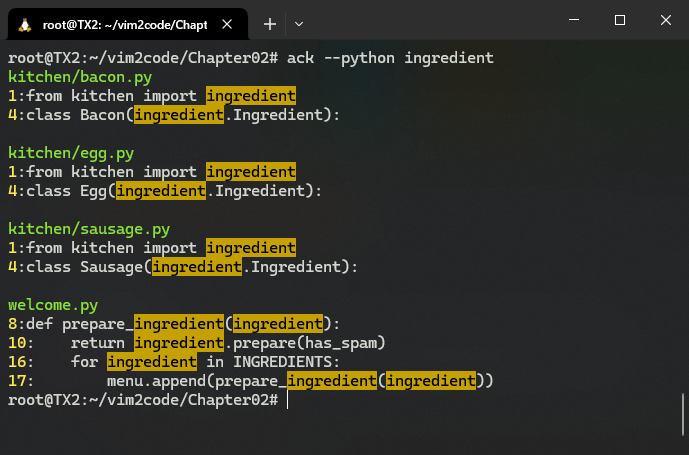Click the class Egg line text
This screenshot has width=689, height=455.
pyautogui.click(x=174, y=191)
